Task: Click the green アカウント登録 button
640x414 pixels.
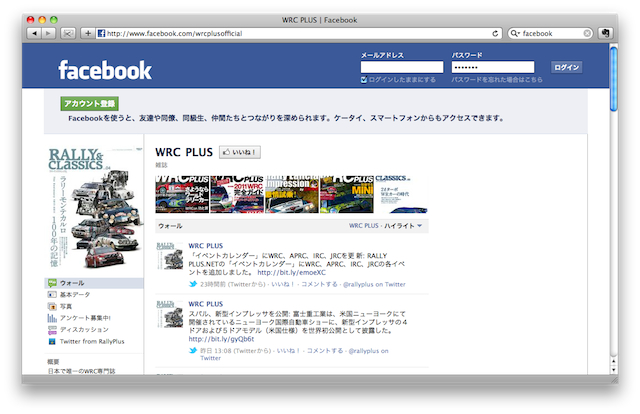Action: pyautogui.click(x=90, y=104)
